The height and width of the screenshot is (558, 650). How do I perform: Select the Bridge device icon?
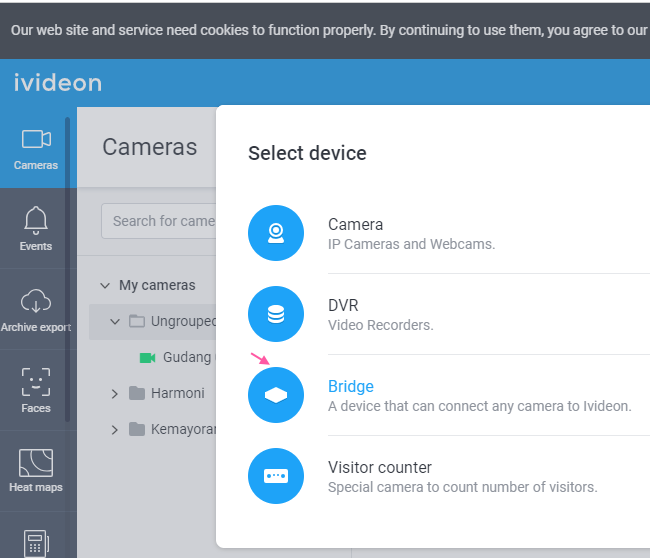(x=276, y=395)
